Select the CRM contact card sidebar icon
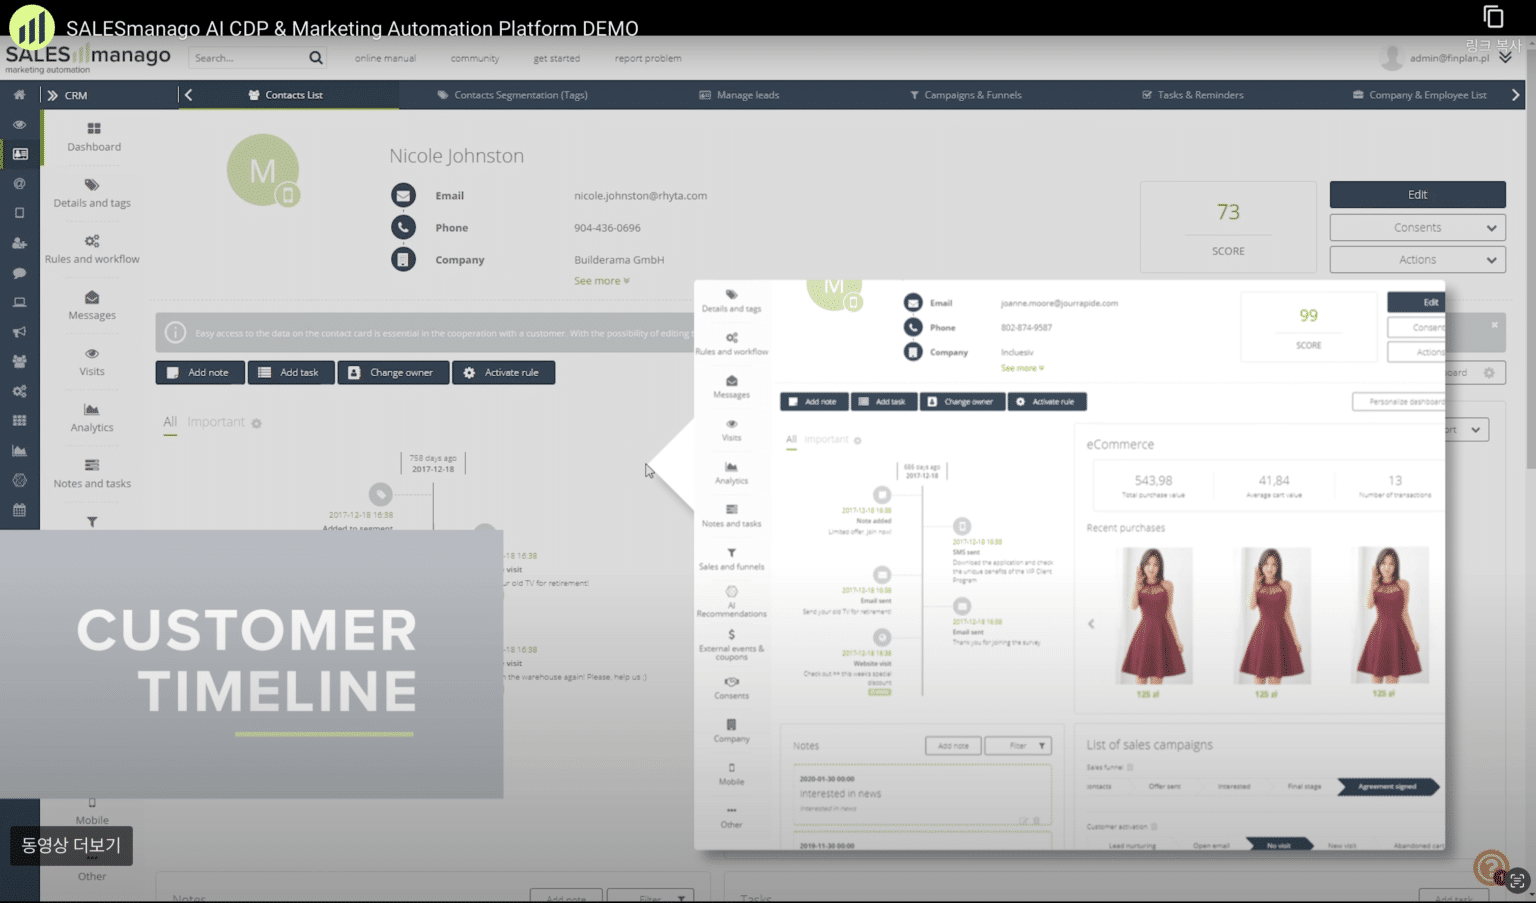This screenshot has height=903, width=1536. (x=20, y=154)
